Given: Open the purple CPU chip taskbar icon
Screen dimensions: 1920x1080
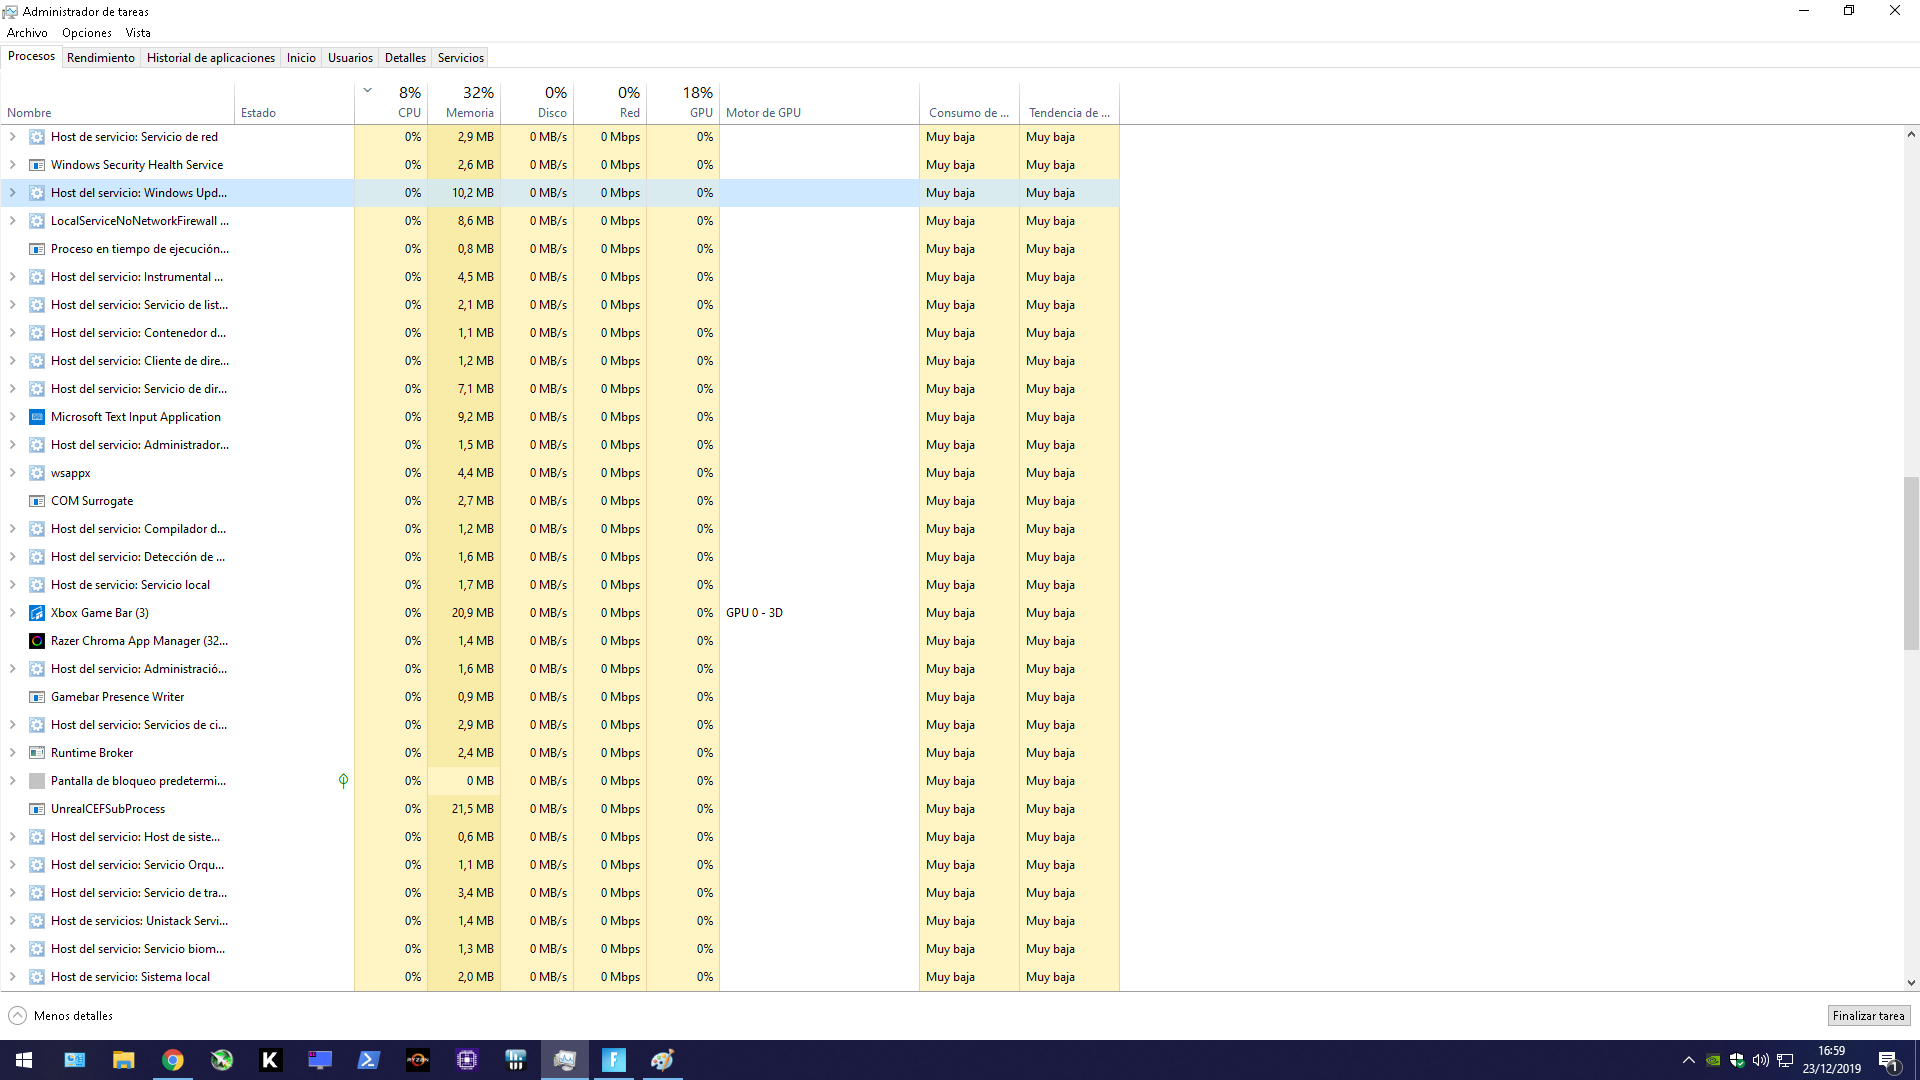Looking at the screenshot, I should pos(467,1060).
